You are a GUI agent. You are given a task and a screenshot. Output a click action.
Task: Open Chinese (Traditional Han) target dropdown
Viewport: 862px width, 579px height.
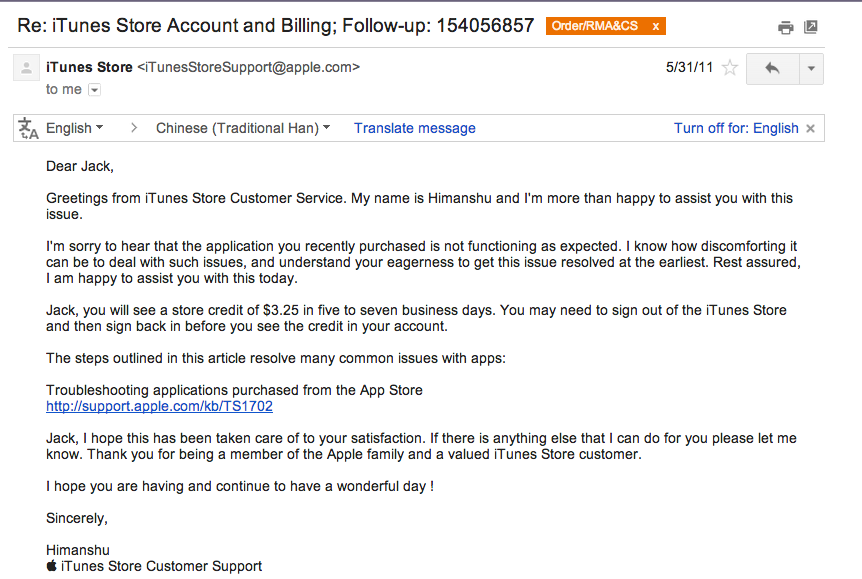point(243,128)
